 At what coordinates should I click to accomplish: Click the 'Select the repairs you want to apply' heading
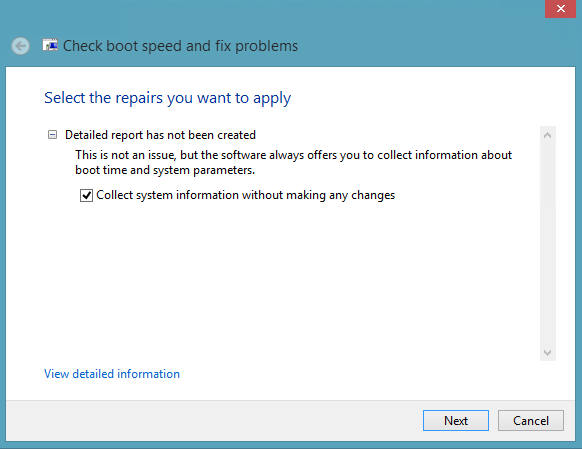[x=167, y=98]
